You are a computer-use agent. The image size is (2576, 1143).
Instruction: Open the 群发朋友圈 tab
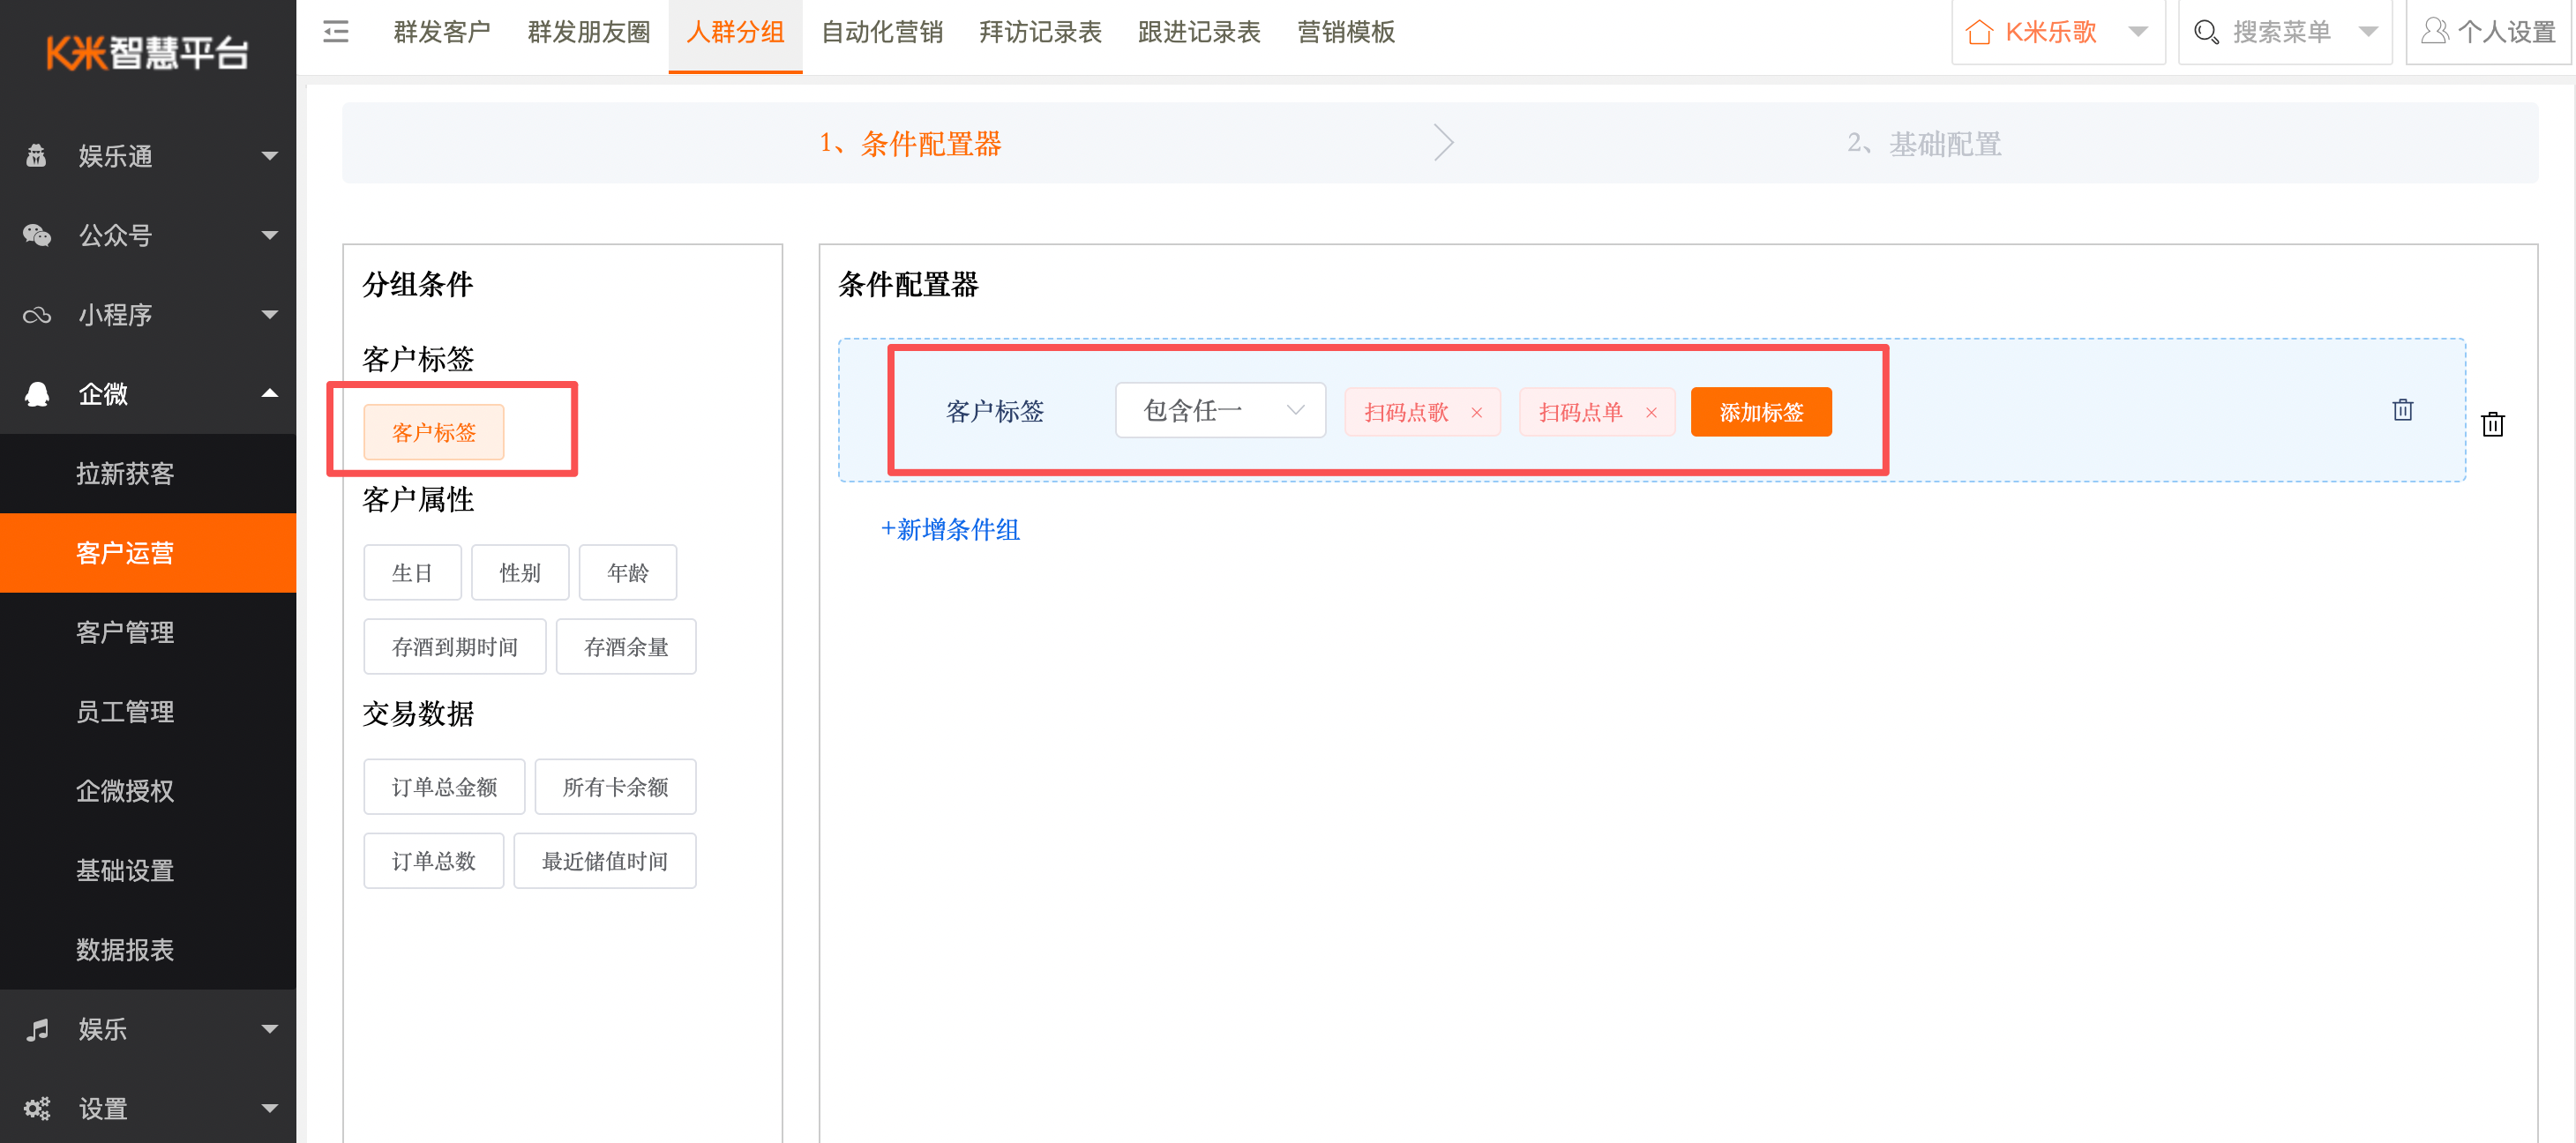pos(588,32)
